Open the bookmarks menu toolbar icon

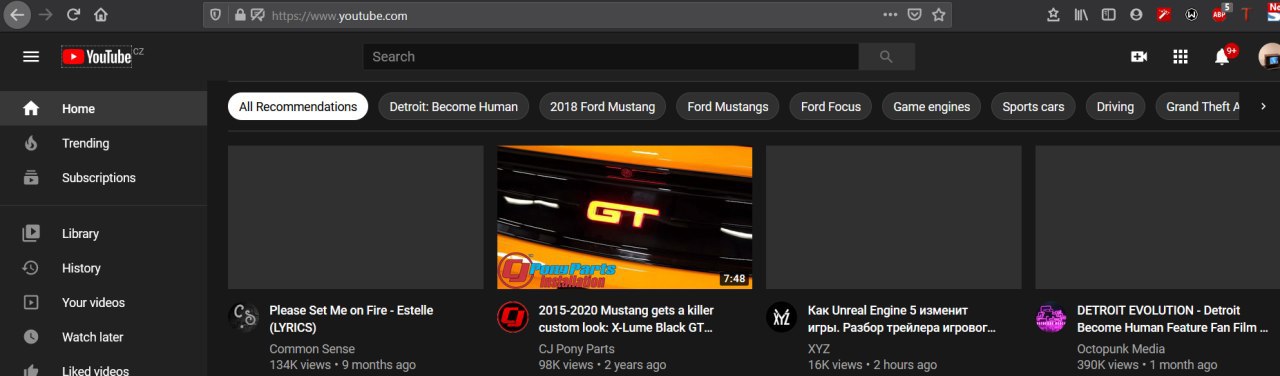click(x=1053, y=15)
